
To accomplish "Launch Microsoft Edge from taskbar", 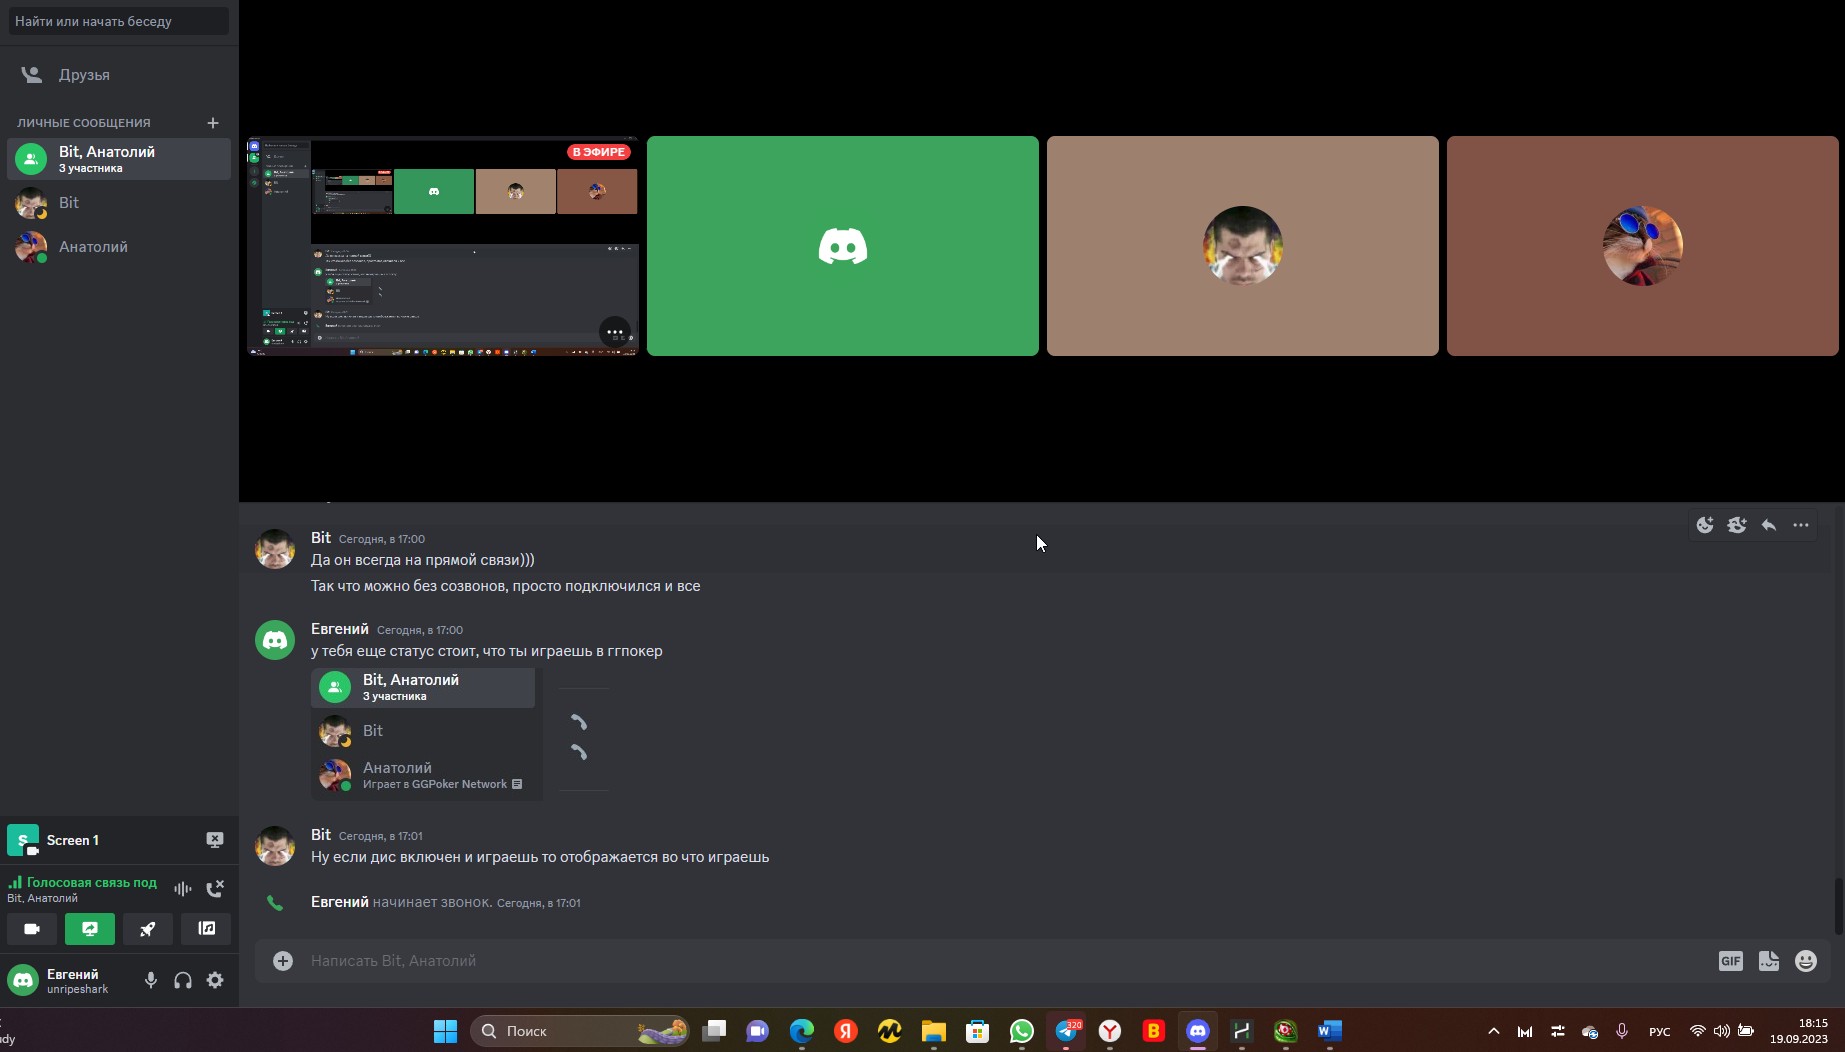I will click(802, 1031).
